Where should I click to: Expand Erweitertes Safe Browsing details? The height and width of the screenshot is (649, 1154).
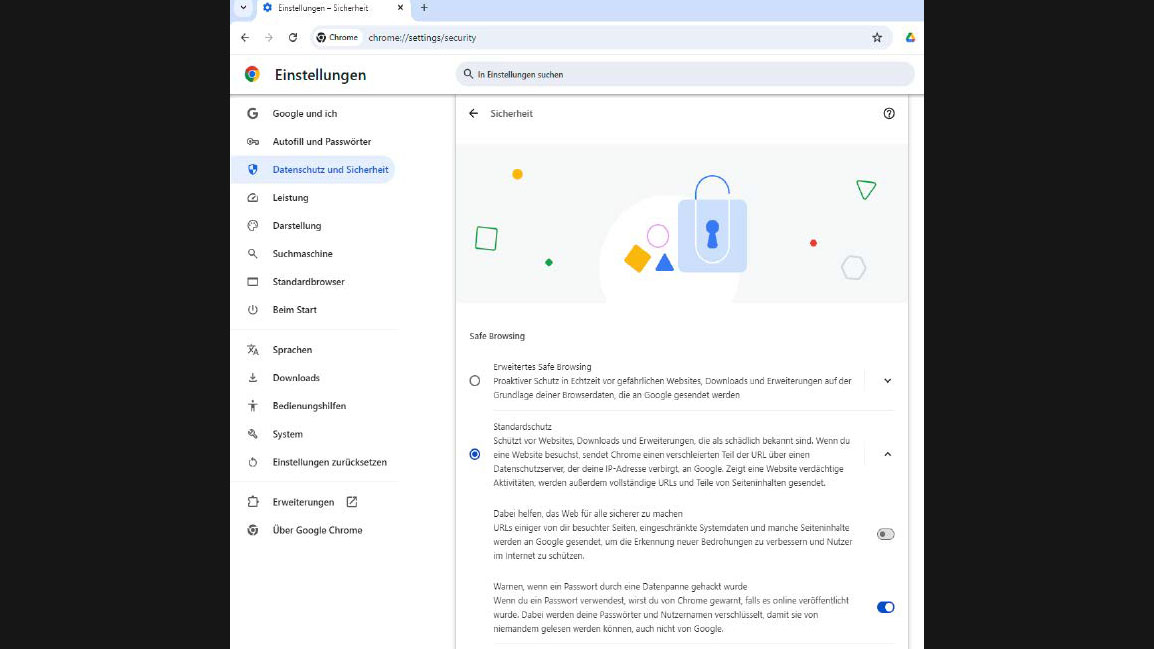[887, 380]
